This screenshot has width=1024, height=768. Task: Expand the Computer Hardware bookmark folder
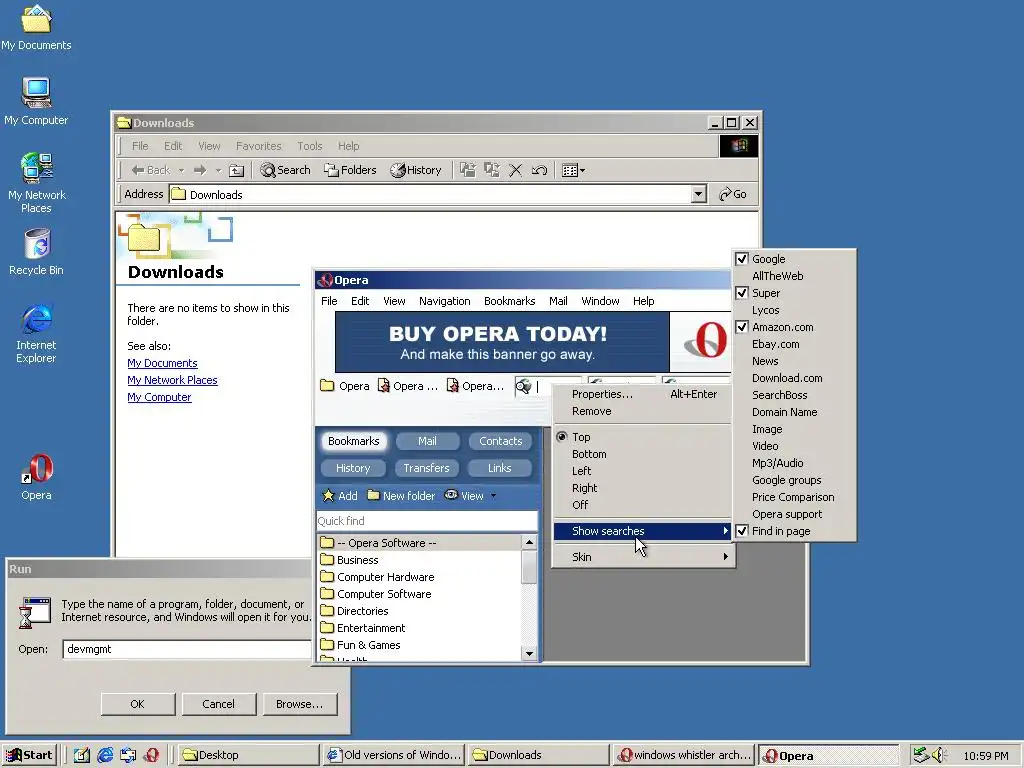coord(377,577)
